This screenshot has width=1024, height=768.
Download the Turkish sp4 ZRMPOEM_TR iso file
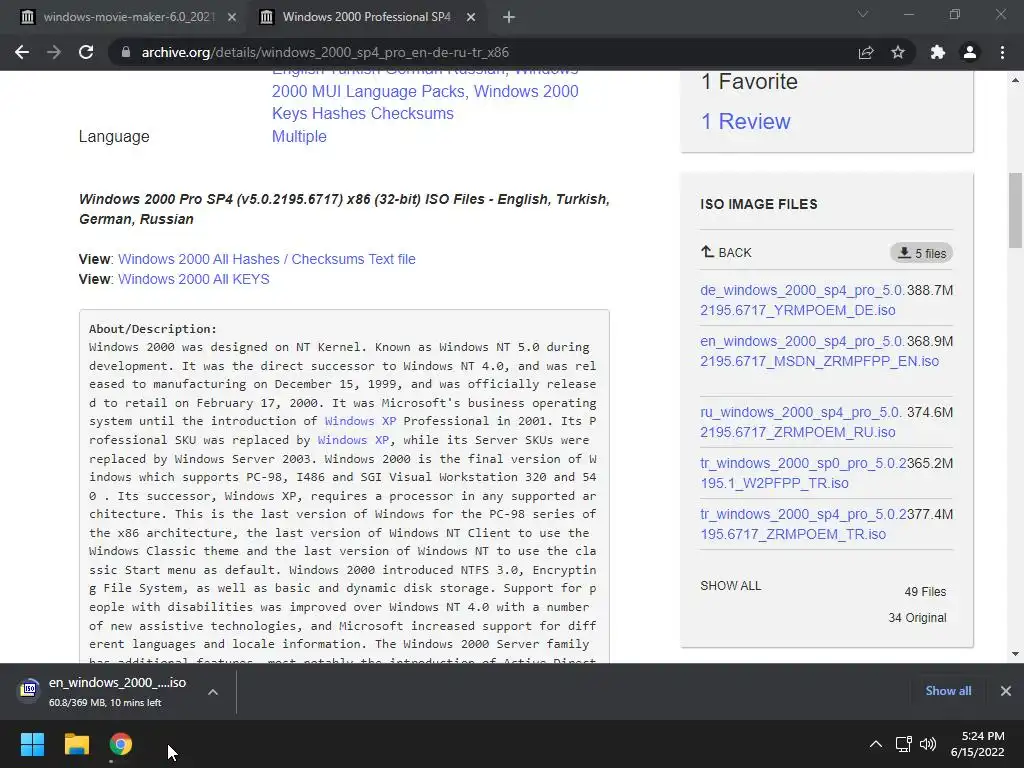tap(803, 524)
